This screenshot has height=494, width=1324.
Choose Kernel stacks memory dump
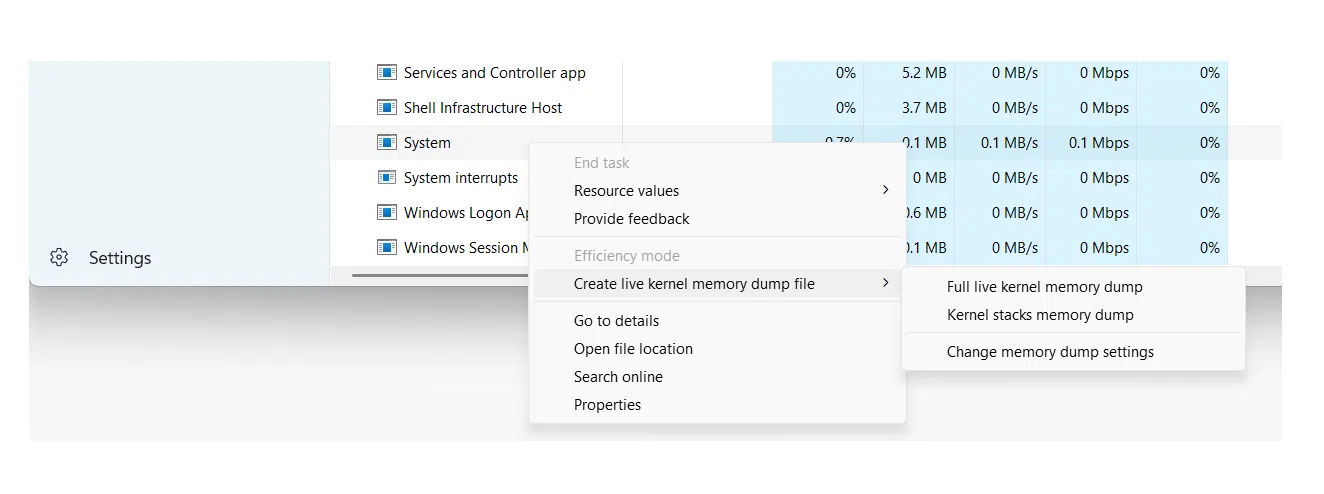(x=1040, y=315)
